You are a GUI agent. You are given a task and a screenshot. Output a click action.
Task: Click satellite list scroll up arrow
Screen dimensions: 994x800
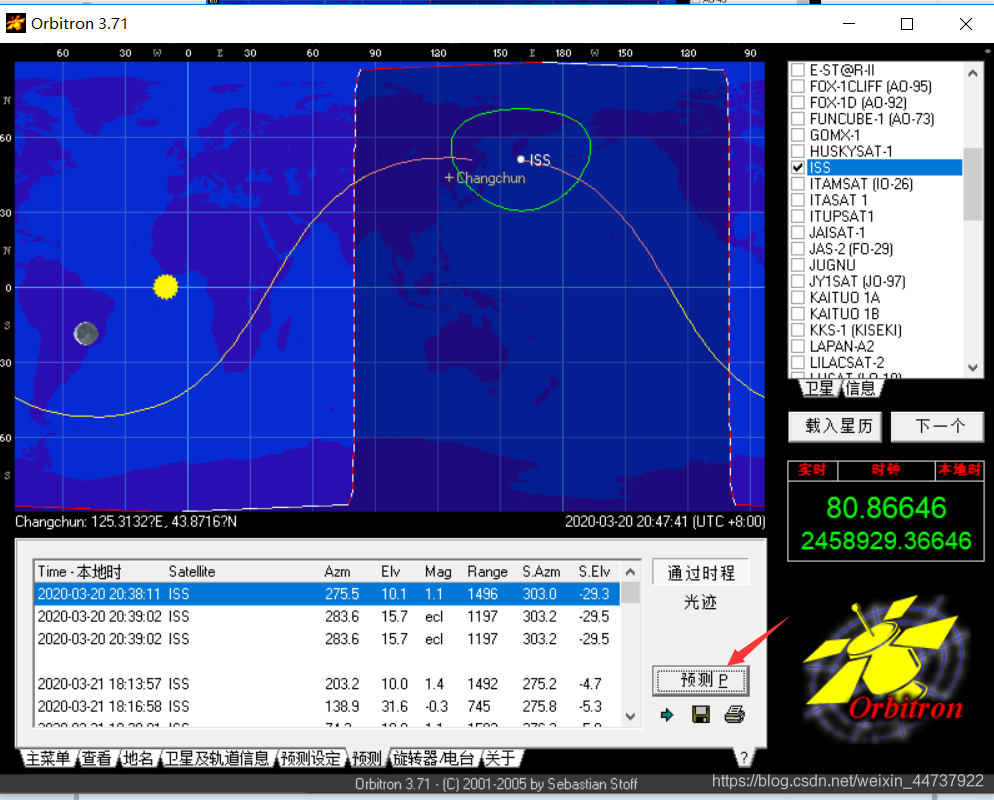[973, 73]
